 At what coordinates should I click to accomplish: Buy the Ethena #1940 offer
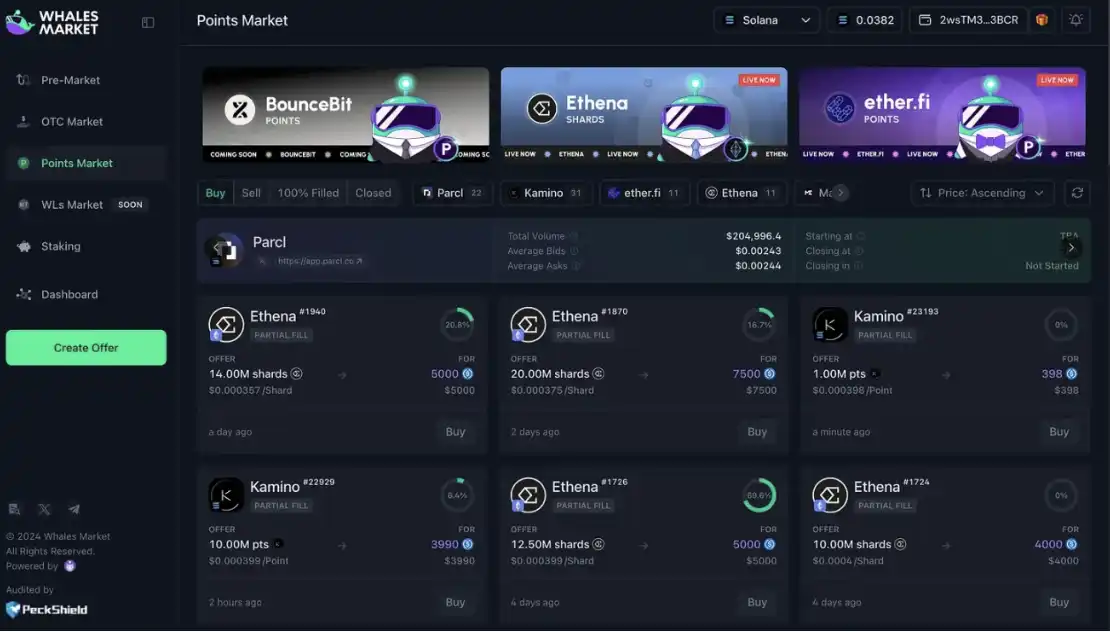click(x=455, y=432)
